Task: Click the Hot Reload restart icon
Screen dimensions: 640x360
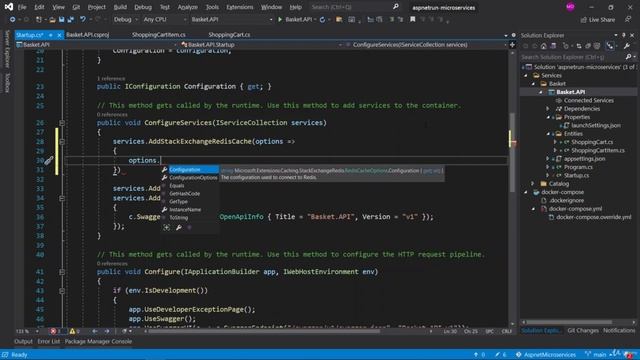Action: [x=322, y=19]
